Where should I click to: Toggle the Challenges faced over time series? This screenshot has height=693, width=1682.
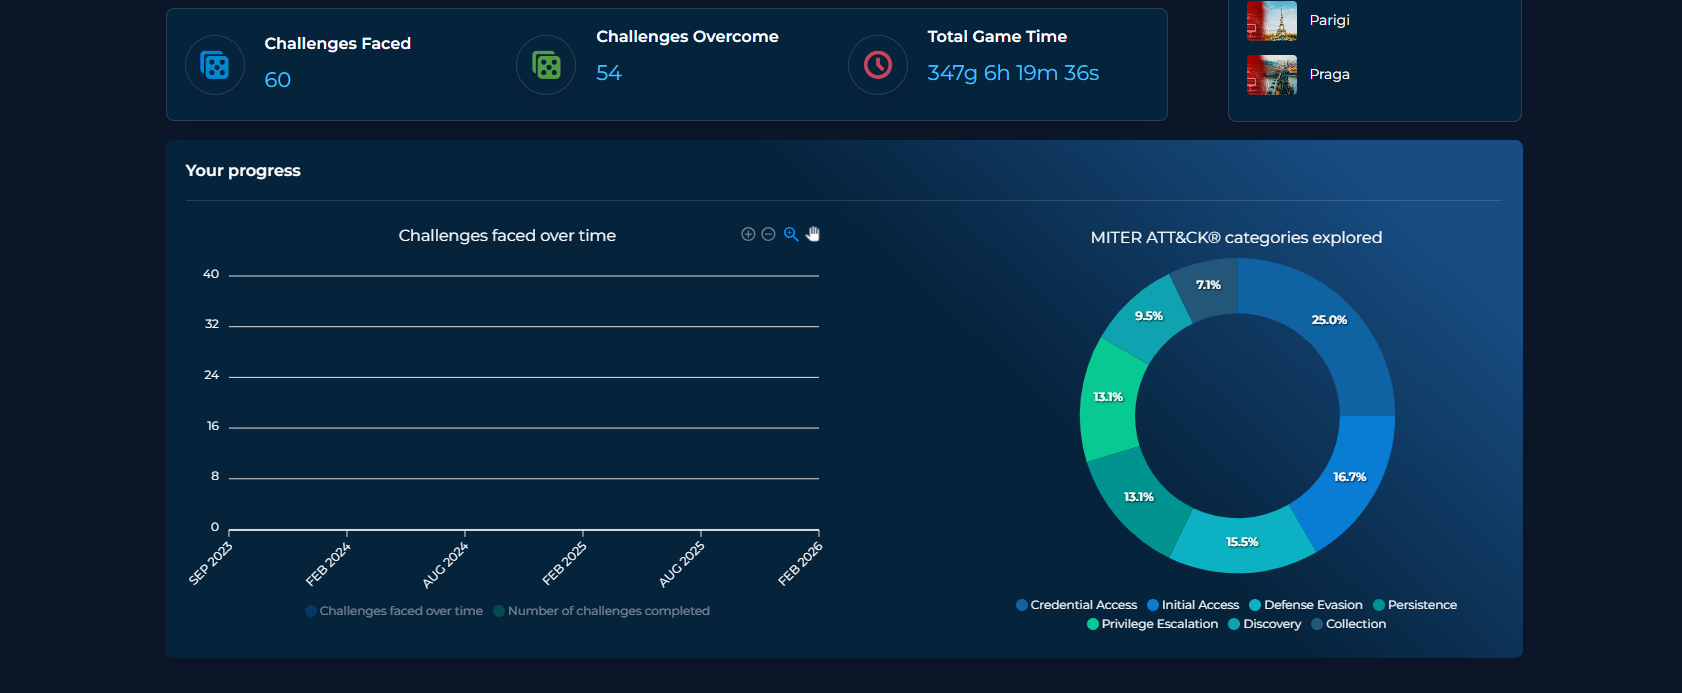(x=394, y=611)
